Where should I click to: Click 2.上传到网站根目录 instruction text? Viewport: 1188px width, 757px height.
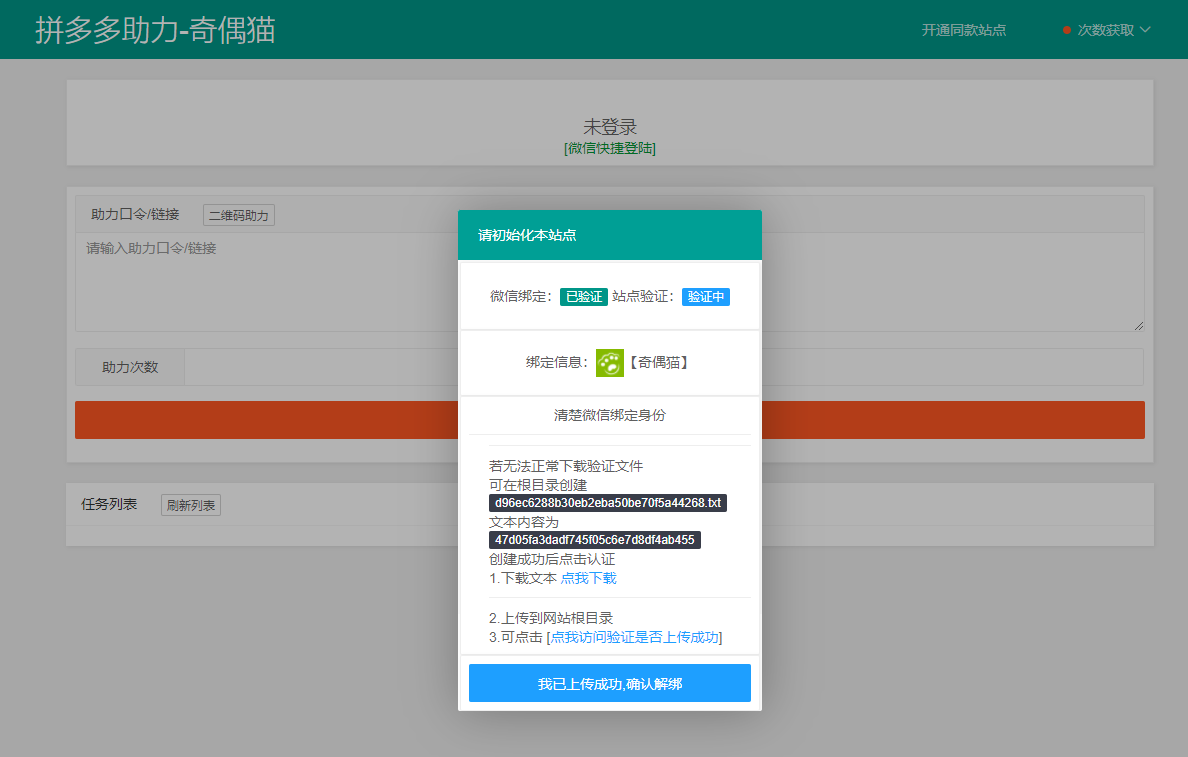551,618
